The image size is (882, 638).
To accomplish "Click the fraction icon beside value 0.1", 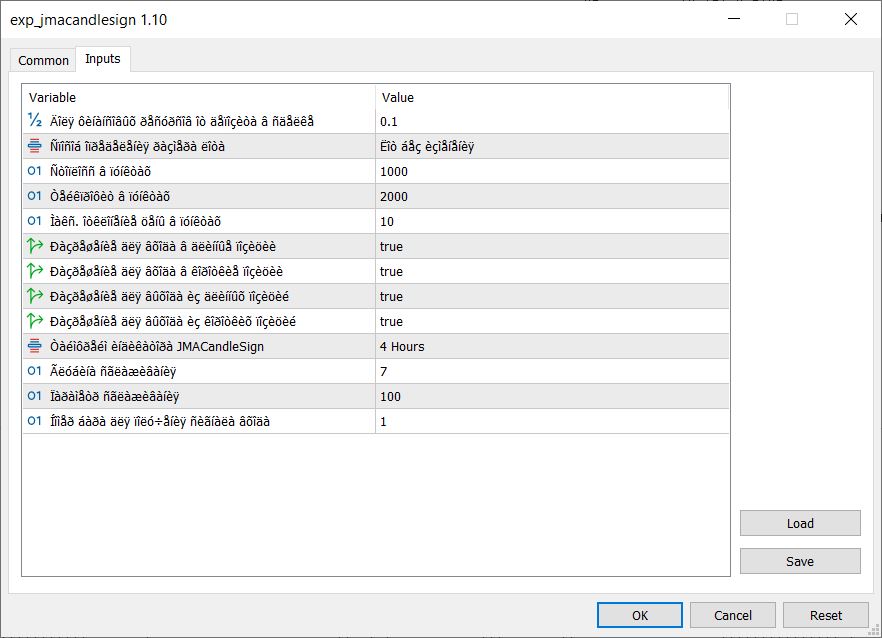I will (35, 120).
